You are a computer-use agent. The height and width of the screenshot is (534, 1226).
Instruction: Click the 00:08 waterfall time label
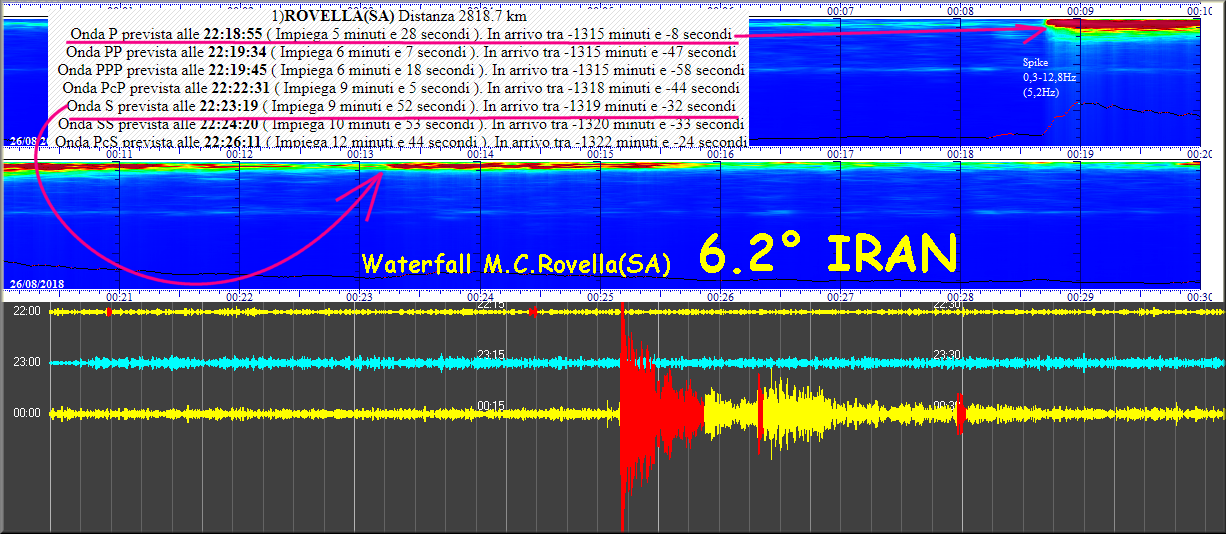(x=961, y=11)
